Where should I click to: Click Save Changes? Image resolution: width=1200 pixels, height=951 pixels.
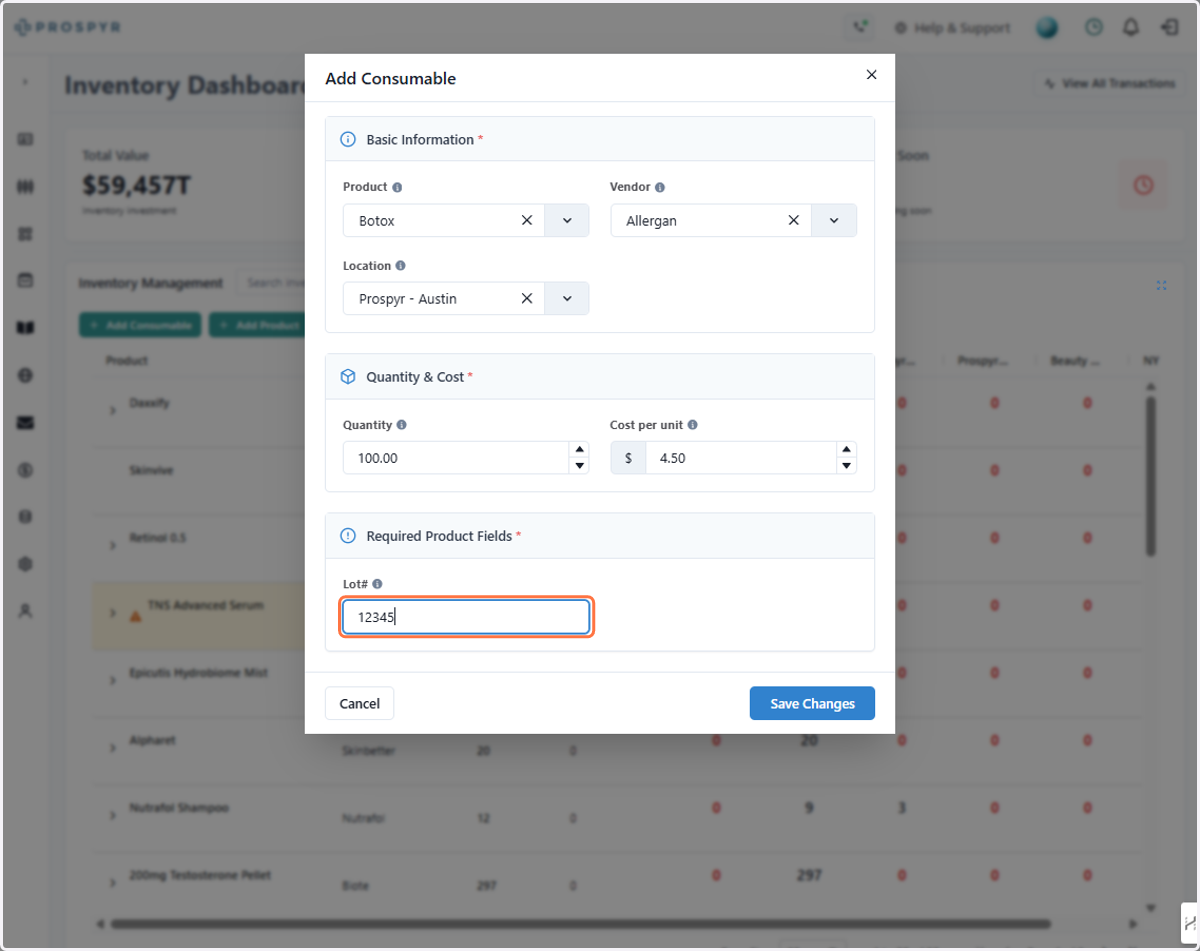(812, 703)
